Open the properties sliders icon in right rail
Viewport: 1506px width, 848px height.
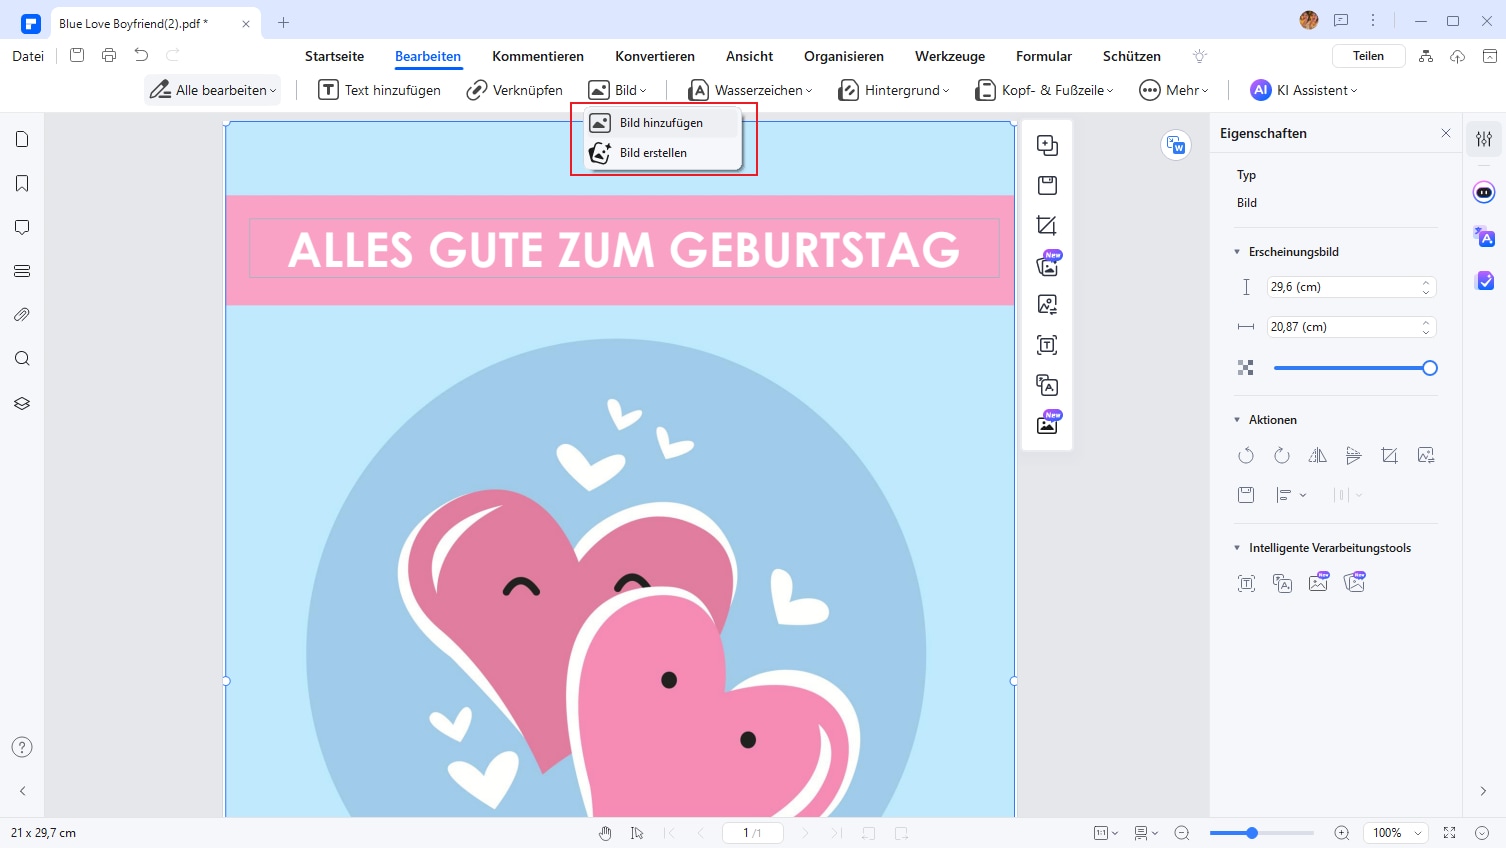[x=1484, y=140]
